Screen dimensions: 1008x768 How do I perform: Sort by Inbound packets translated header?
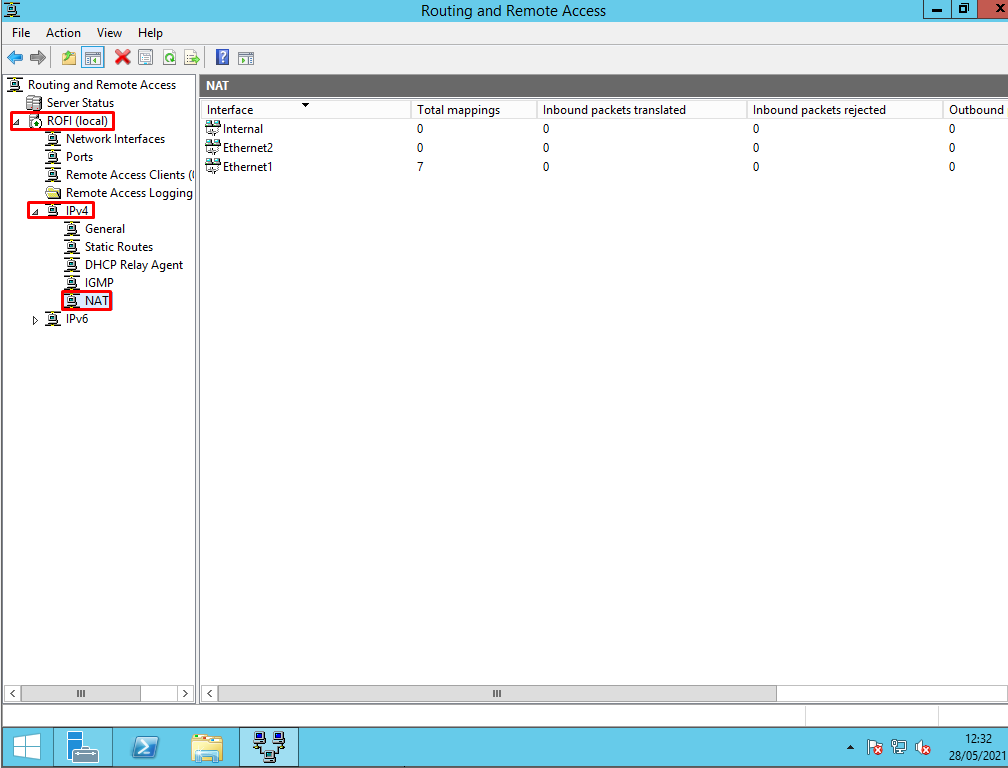pyautogui.click(x=642, y=110)
